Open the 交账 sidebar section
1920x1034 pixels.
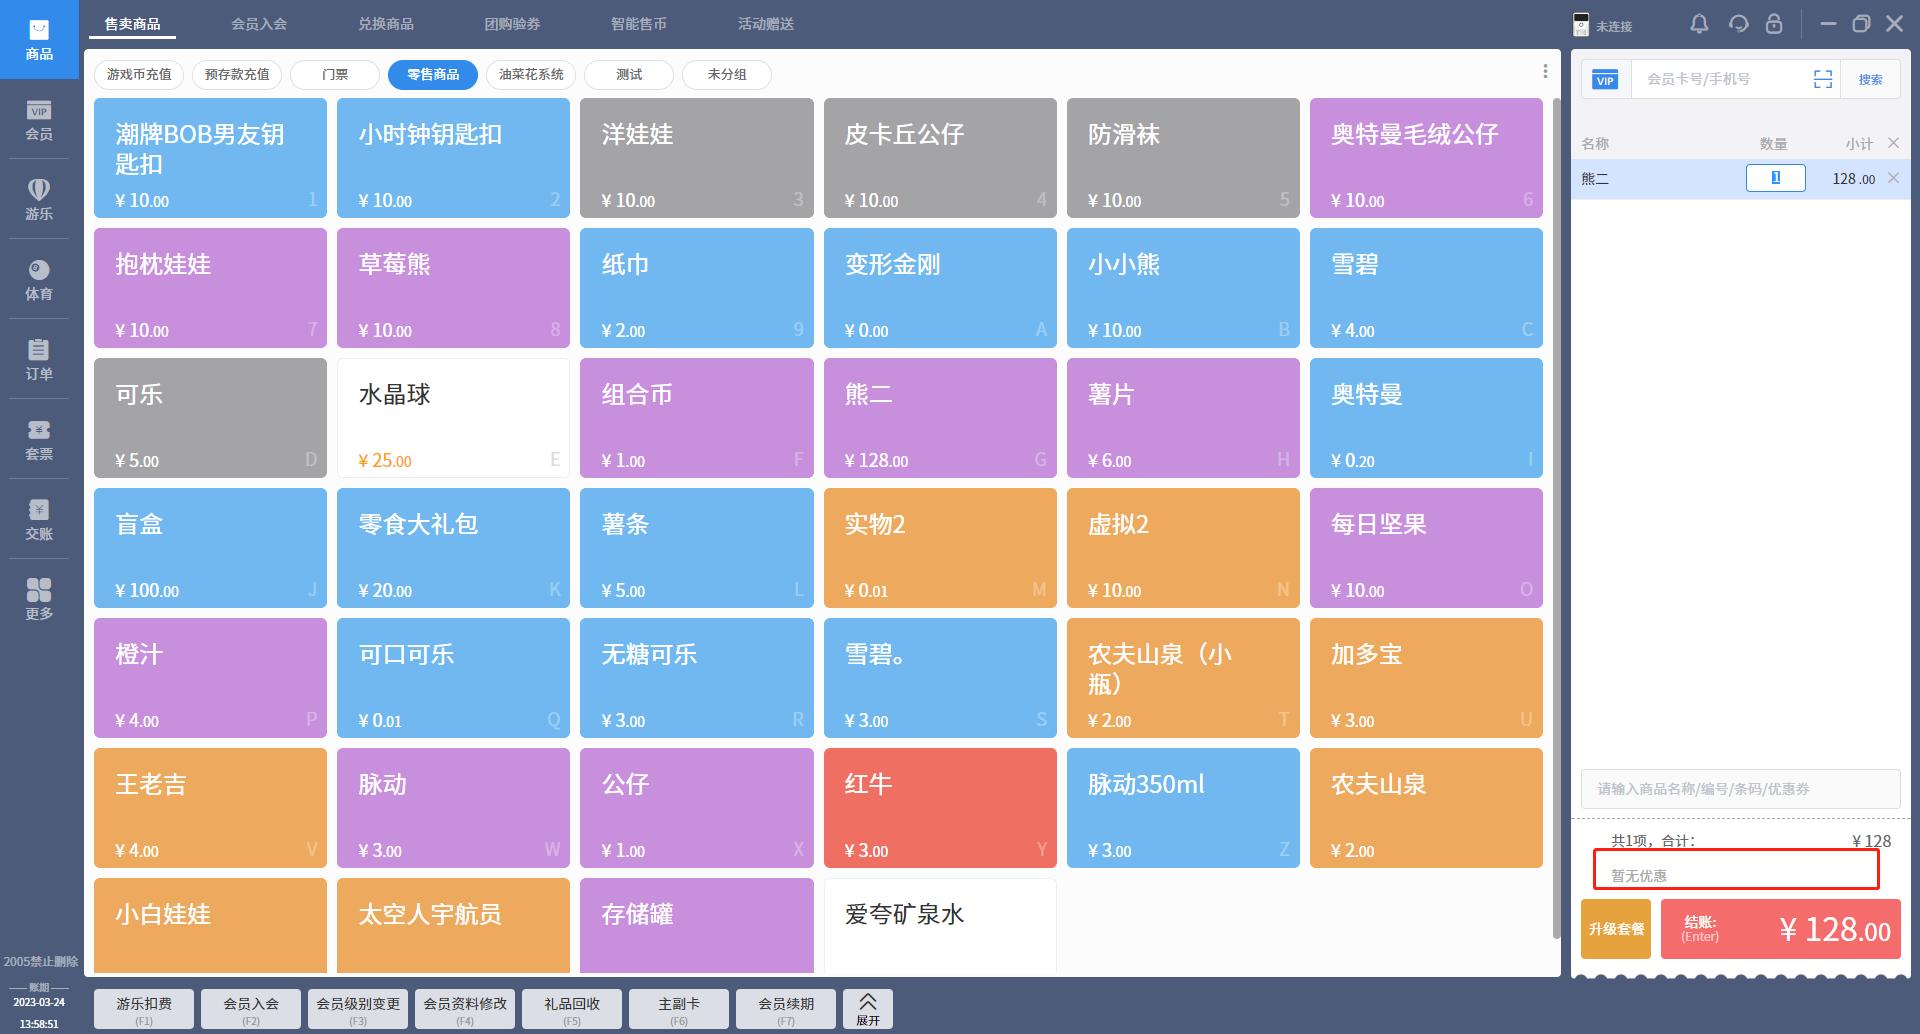click(x=39, y=520)
